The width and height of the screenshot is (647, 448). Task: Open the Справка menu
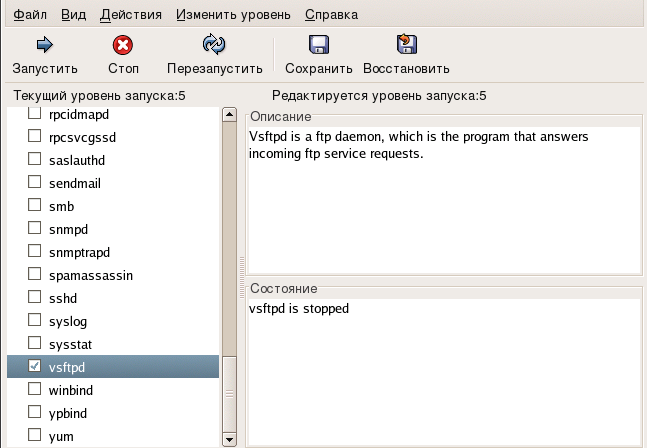click(x=331, y=15)
